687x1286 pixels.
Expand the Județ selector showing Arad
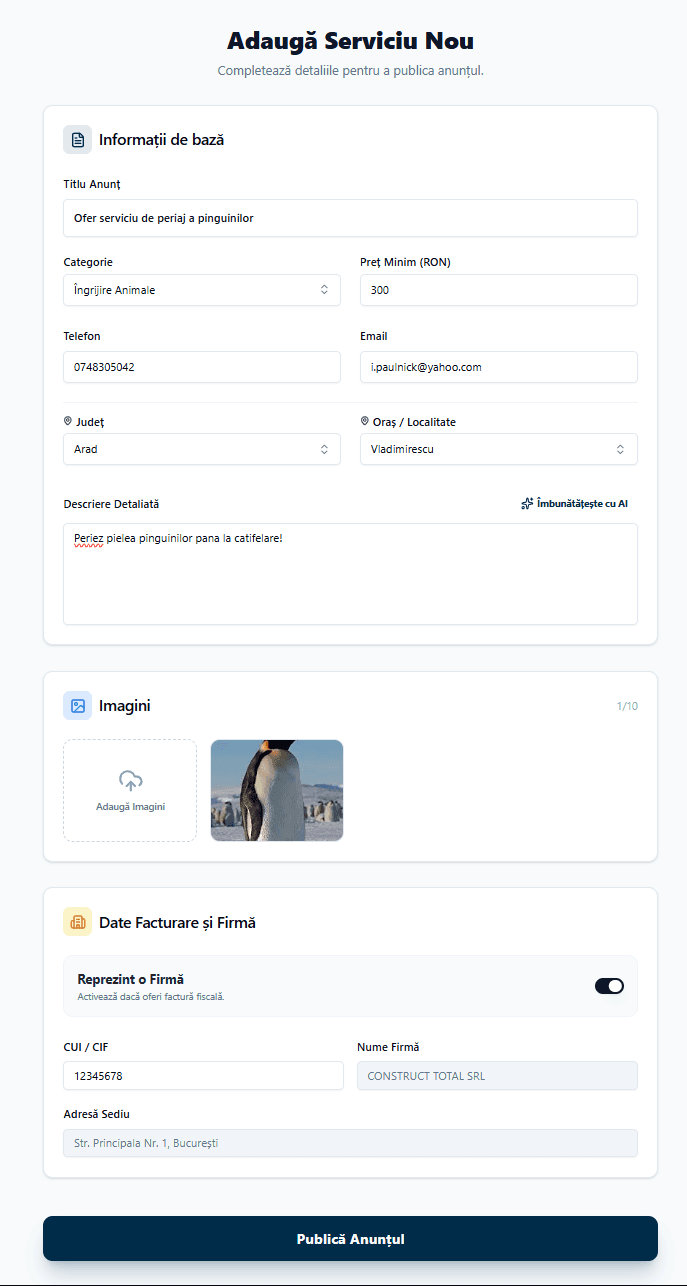pos(201,449)
